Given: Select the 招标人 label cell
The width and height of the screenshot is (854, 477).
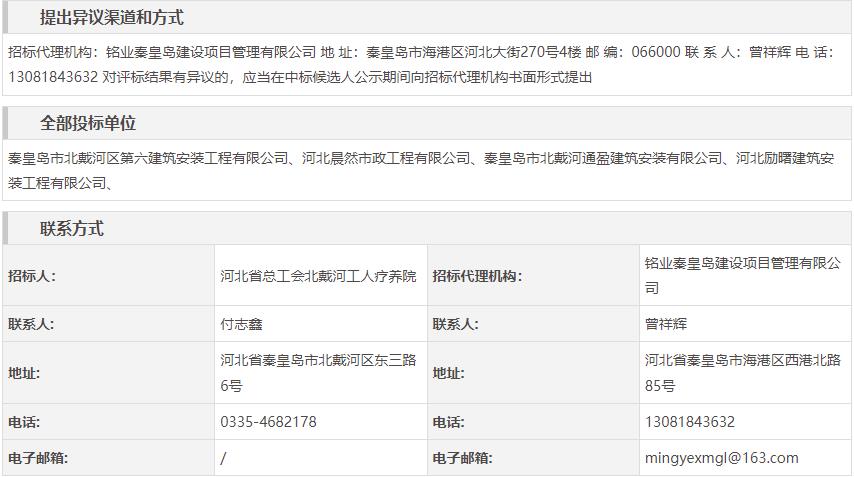Looking at the screenshot, I should tap(32, 276).
